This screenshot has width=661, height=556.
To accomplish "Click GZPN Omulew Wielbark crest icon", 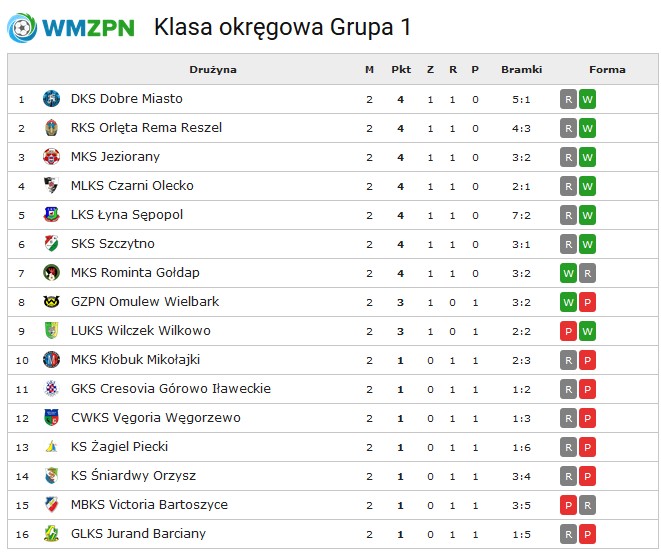I will pos(51,301).
